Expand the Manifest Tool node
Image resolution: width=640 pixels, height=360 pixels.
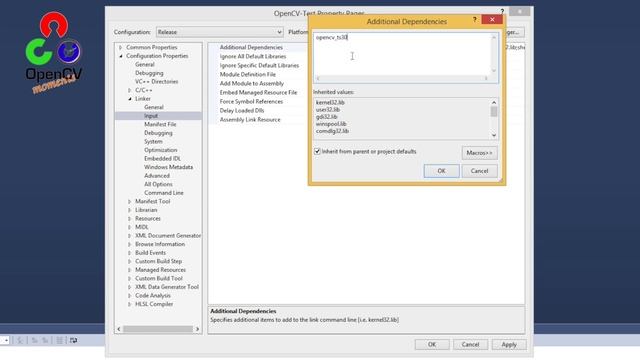click(x=130, y=202)
